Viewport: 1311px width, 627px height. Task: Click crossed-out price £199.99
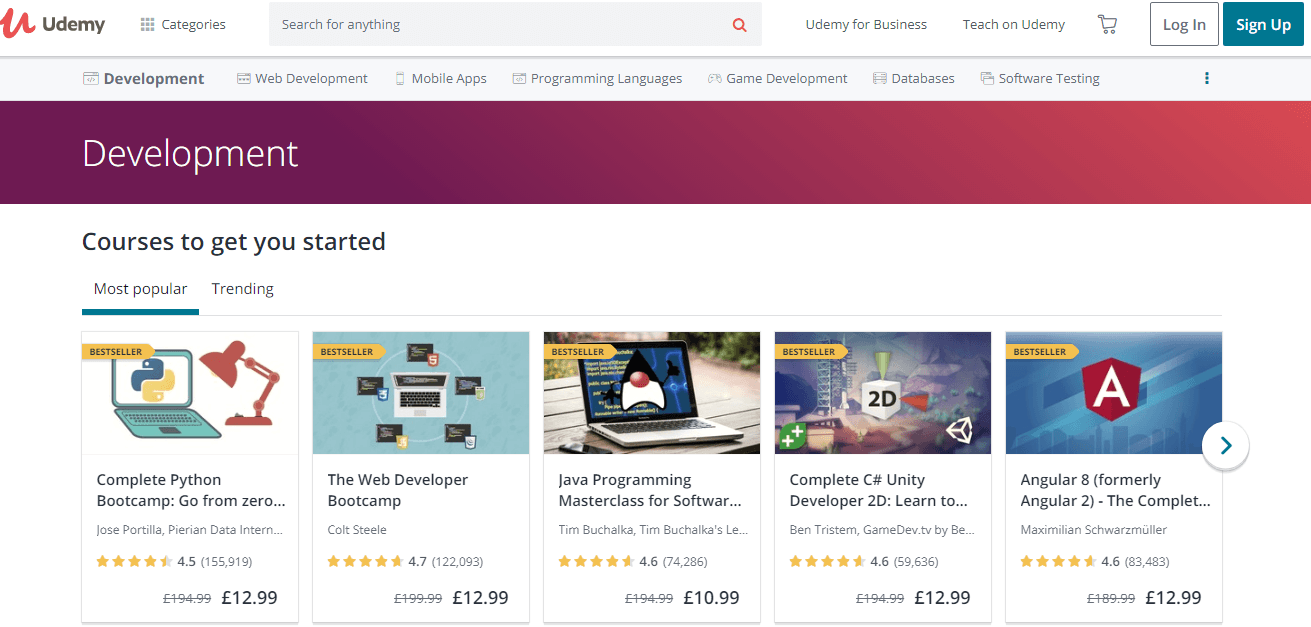[418, 599]
